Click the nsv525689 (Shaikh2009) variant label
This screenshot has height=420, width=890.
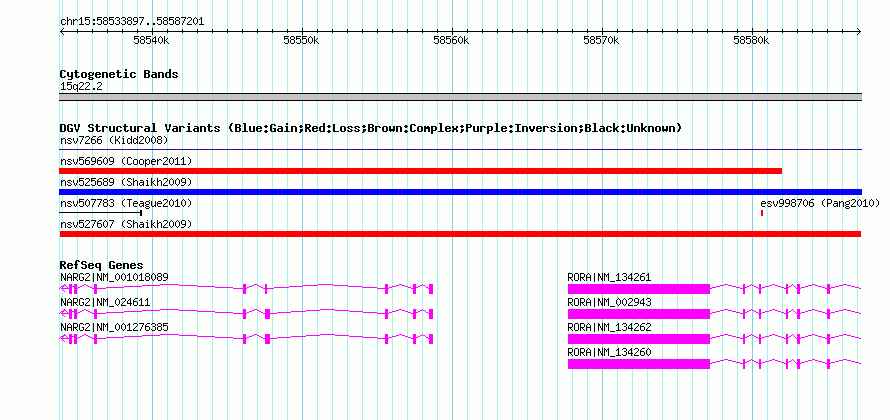pos(126,182)
